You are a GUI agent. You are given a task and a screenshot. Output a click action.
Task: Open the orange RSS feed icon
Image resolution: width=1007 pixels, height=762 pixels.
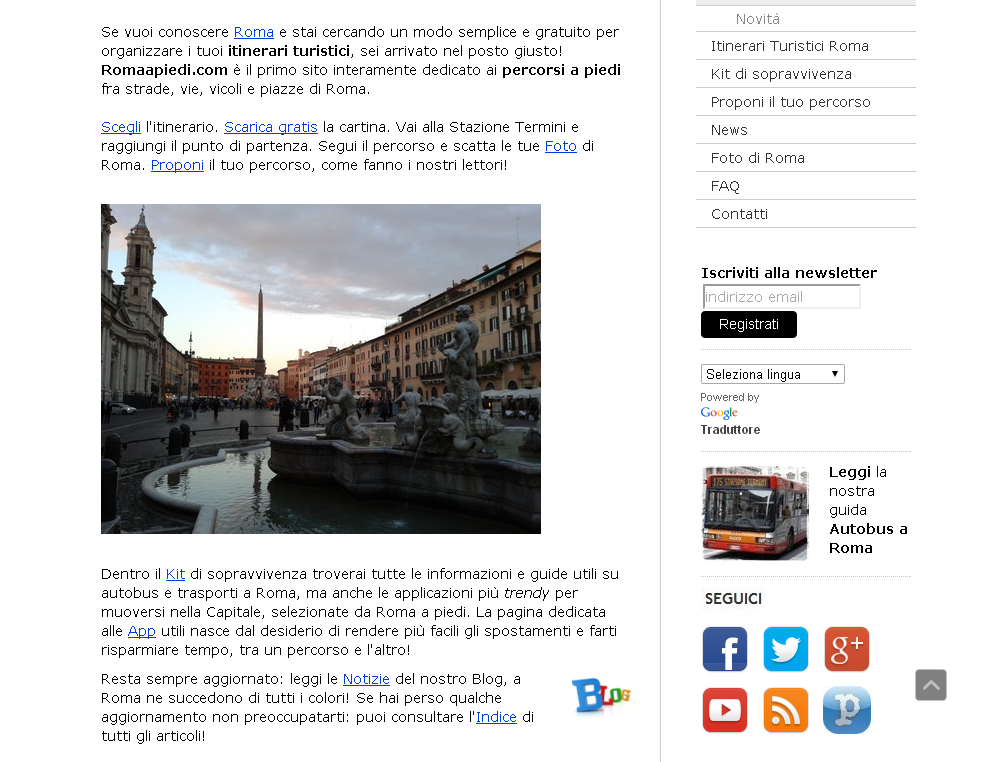tap(785, 710)
